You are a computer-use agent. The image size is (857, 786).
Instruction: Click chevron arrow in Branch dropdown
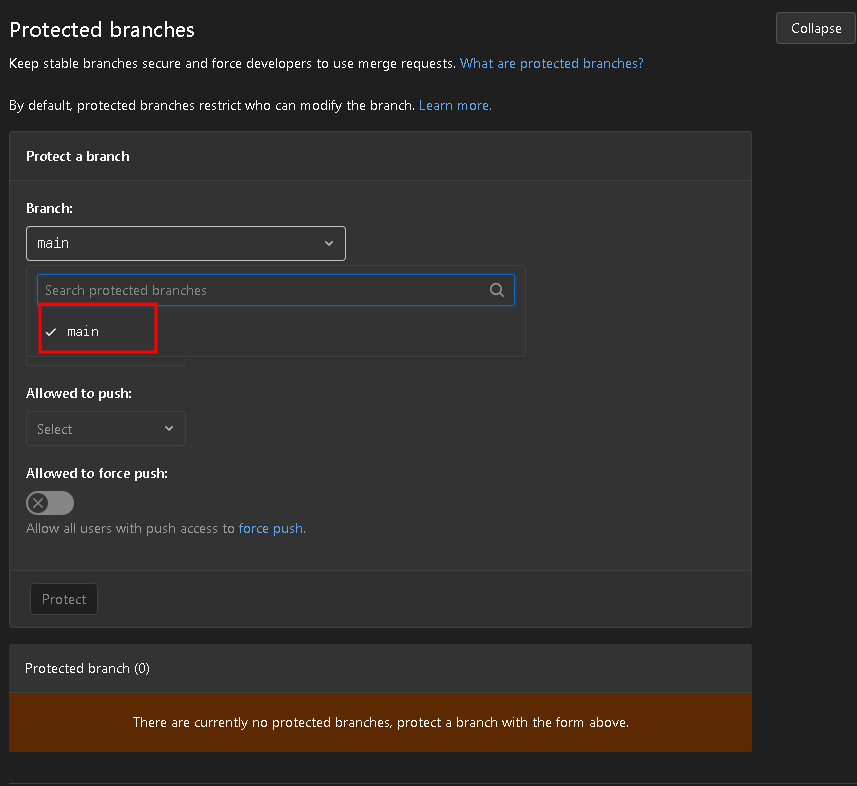[x=328, y=243]
